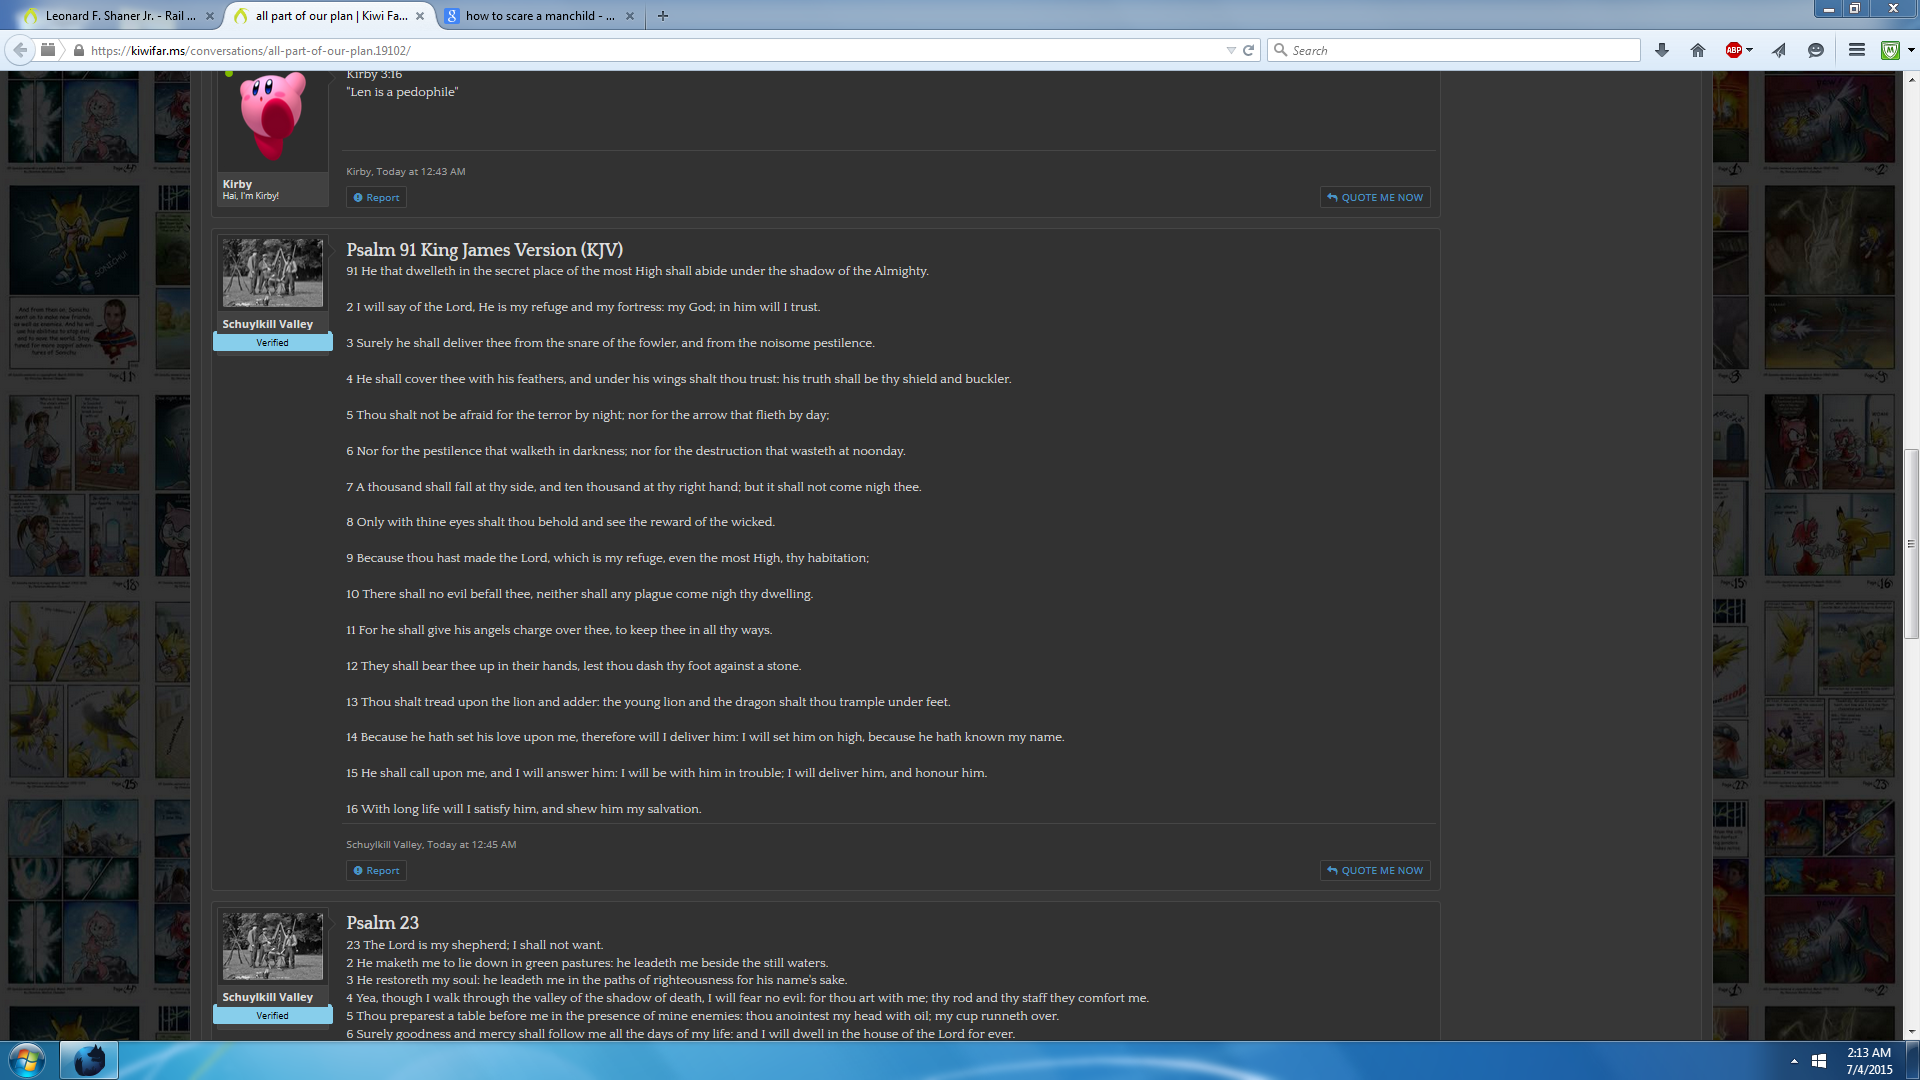The image size is (1920, 1080).
Task: Open Schuylkill Valley's profile from Psalm 91 post
Action: pyautogui.click(x=267, y=324)
